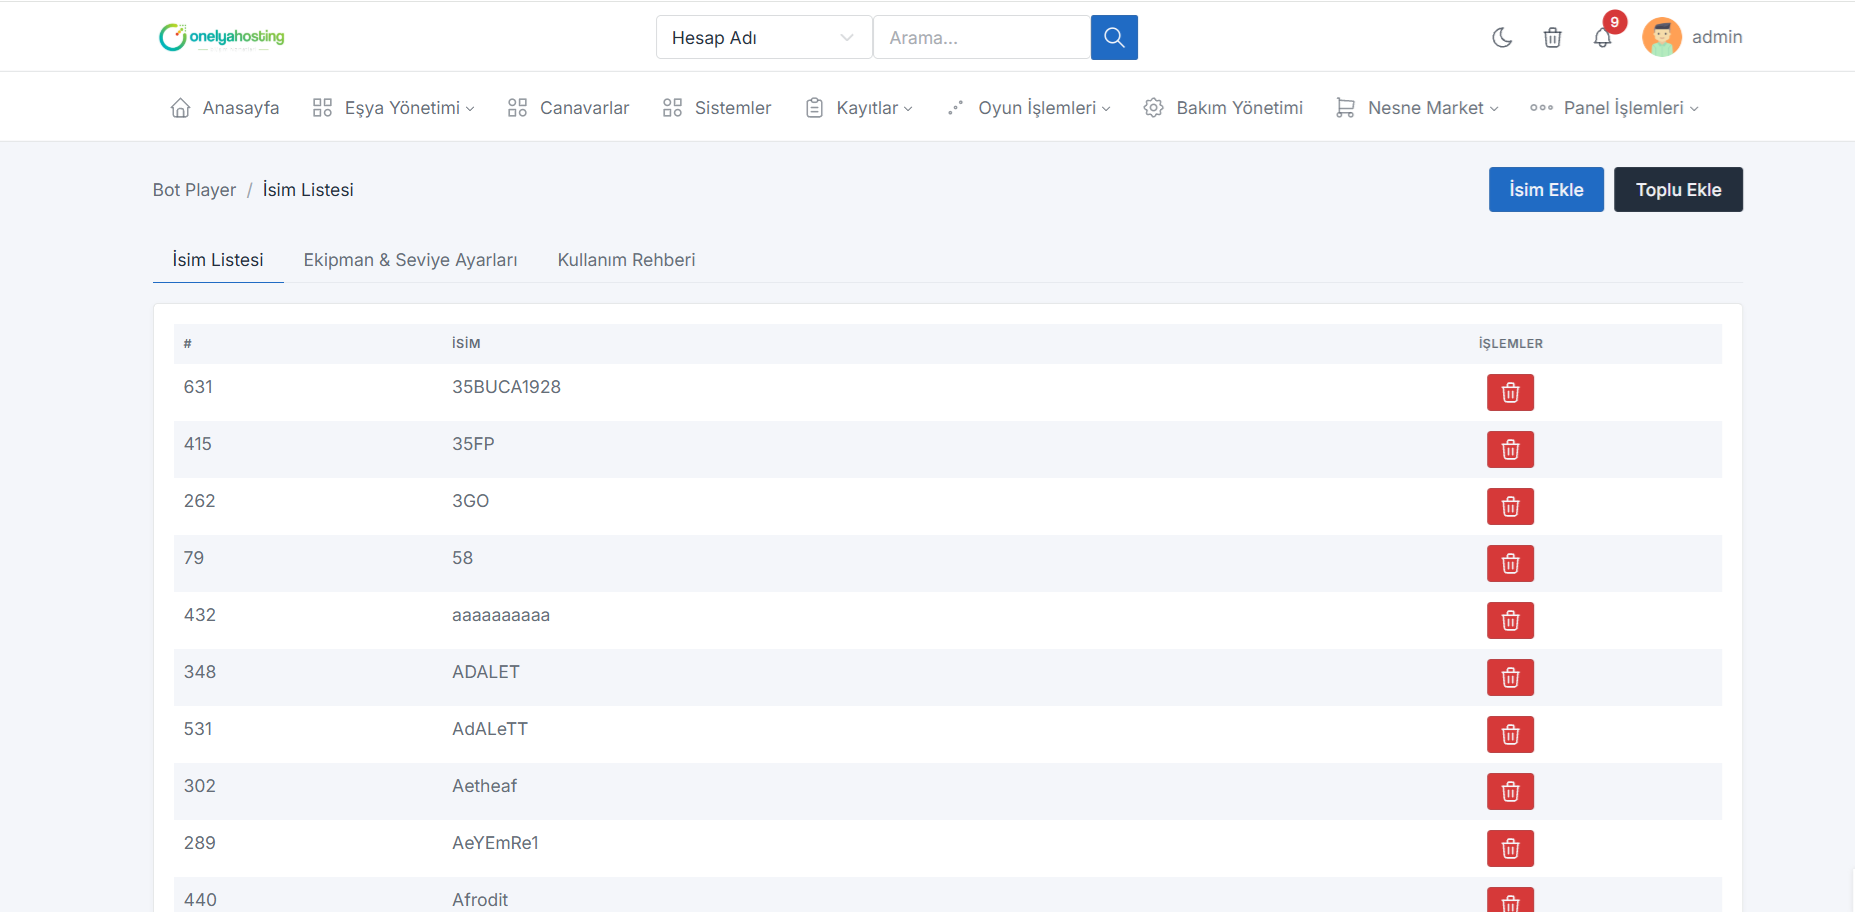The width and height of the screenshot is (1855, 912).
Task: Expand the Eşya Yönetimi menu
Action: pos(393,108)
